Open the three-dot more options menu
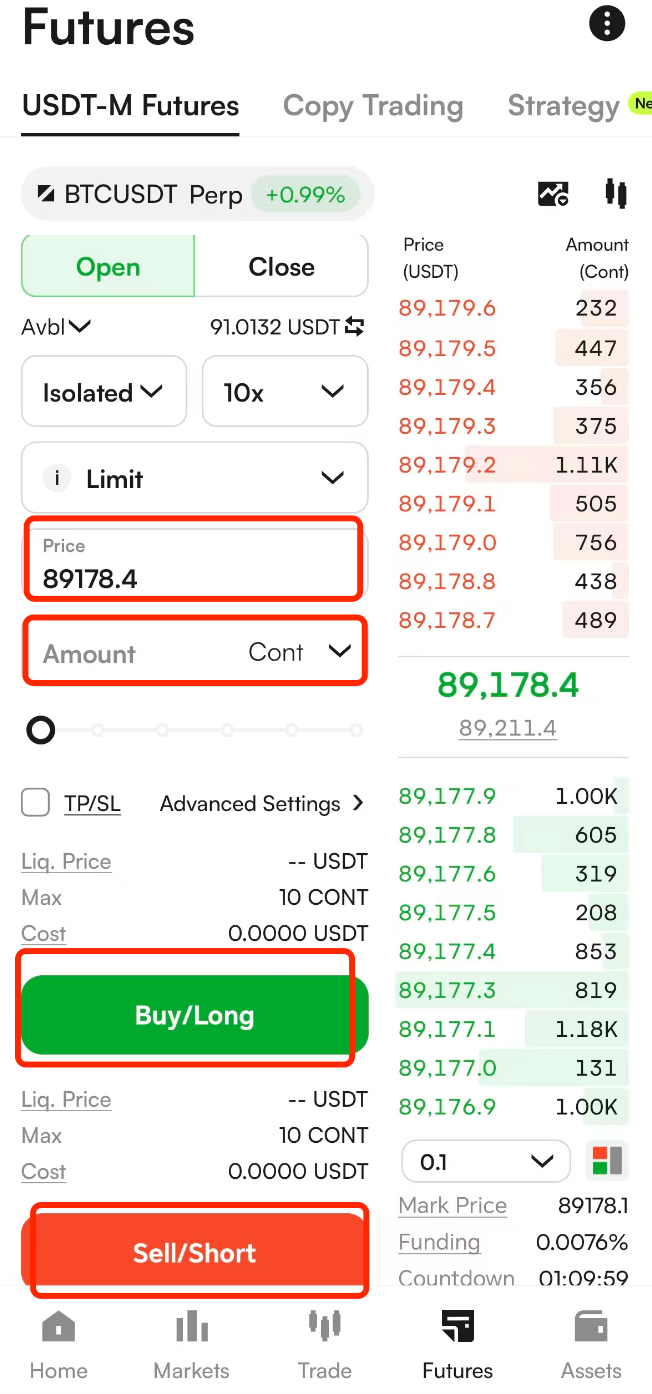The height and width of the screenshot is (1394, 652). click(606, 23)
